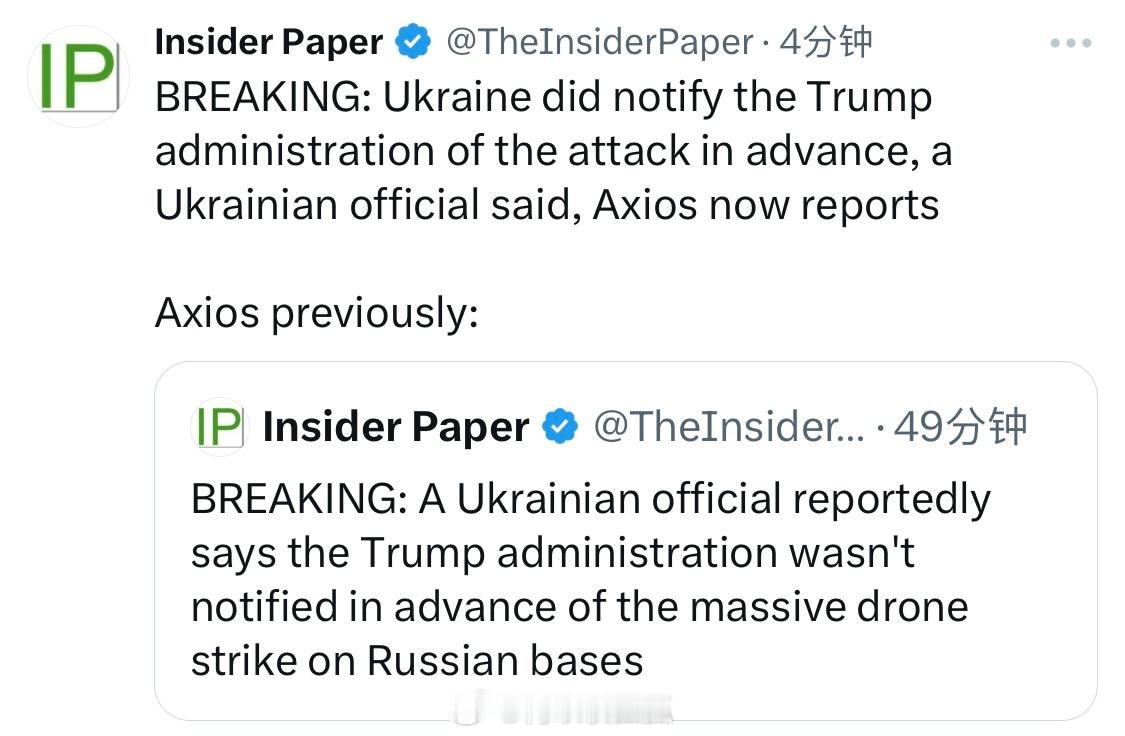Image resolution: width=1125 pixels, height=736 pixels.
Task: Click the 4分钟 timestamp on main tweet
Action: [x=827, y=42]
